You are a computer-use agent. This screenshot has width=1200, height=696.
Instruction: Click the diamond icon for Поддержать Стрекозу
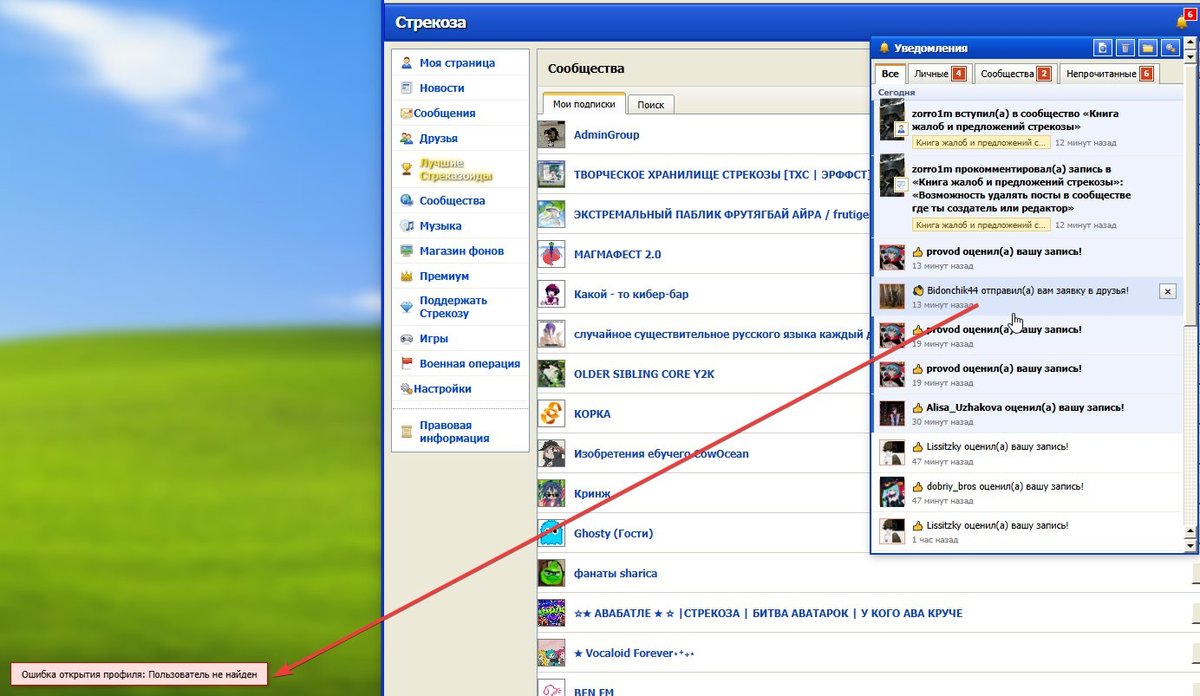point(407,307)
